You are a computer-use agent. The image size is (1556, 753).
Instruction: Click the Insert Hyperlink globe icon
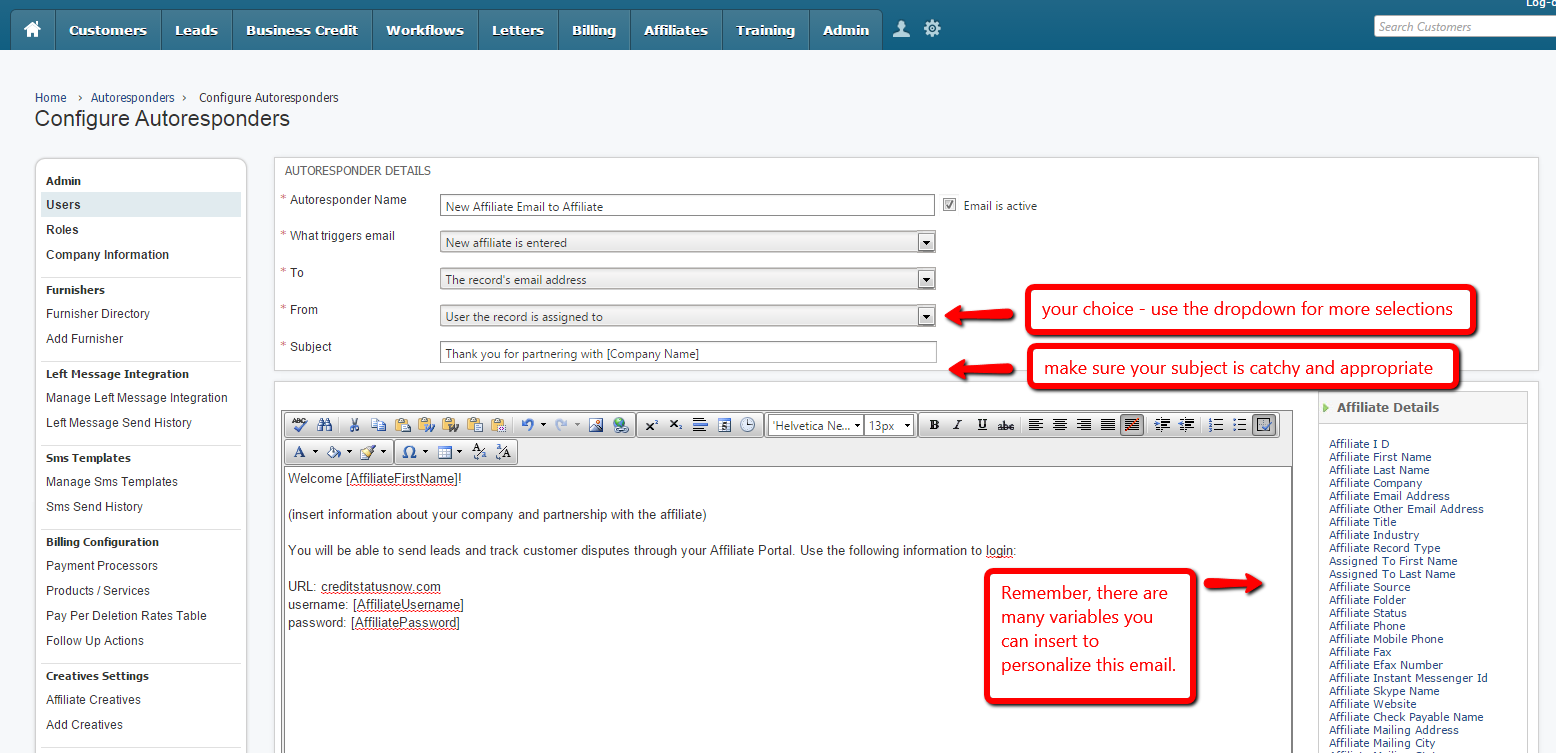click(620, 425)
